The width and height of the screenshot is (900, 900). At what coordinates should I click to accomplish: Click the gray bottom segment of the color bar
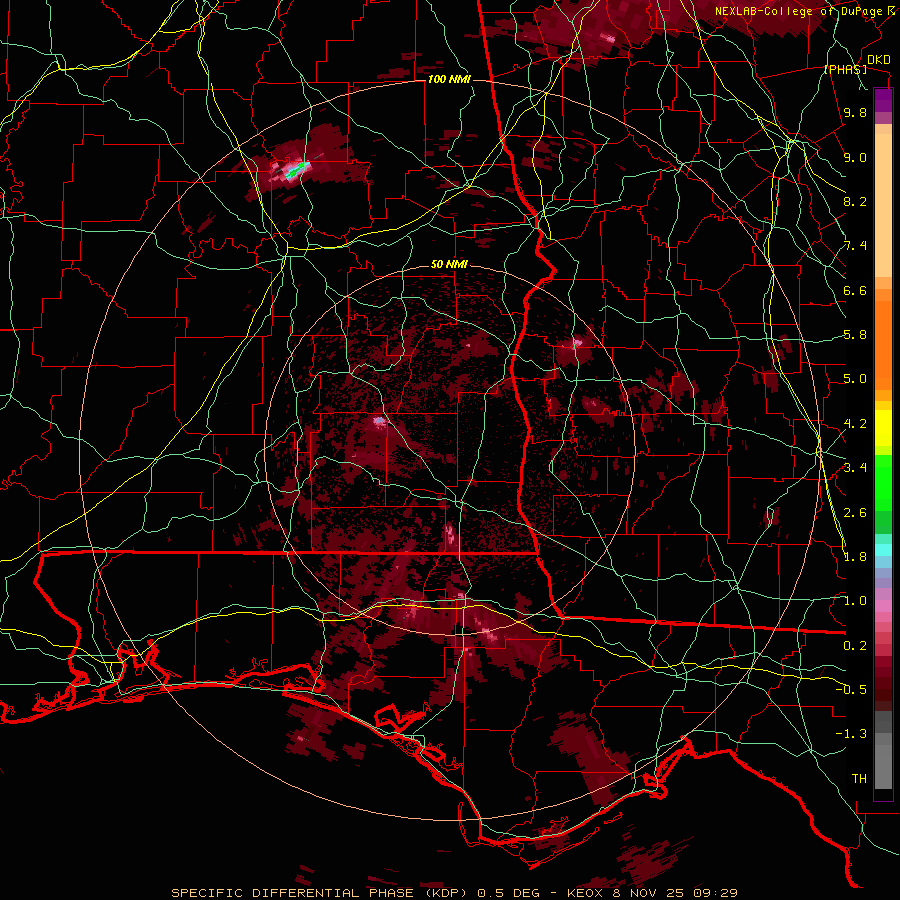tap(883, 760)
